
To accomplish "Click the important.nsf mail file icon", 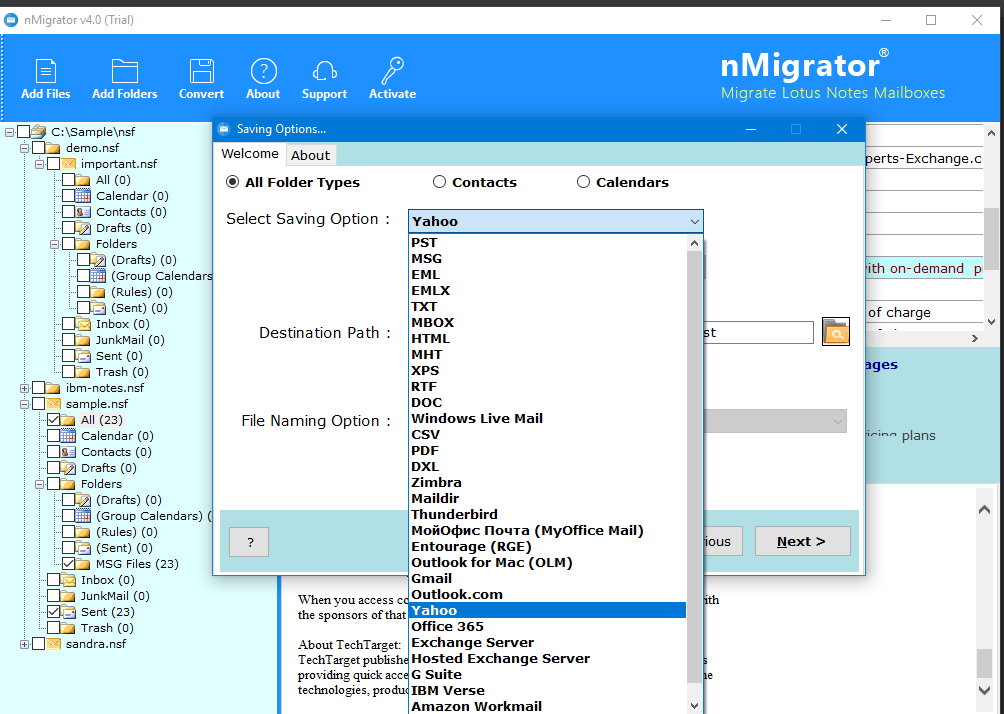I will (69, 164).
